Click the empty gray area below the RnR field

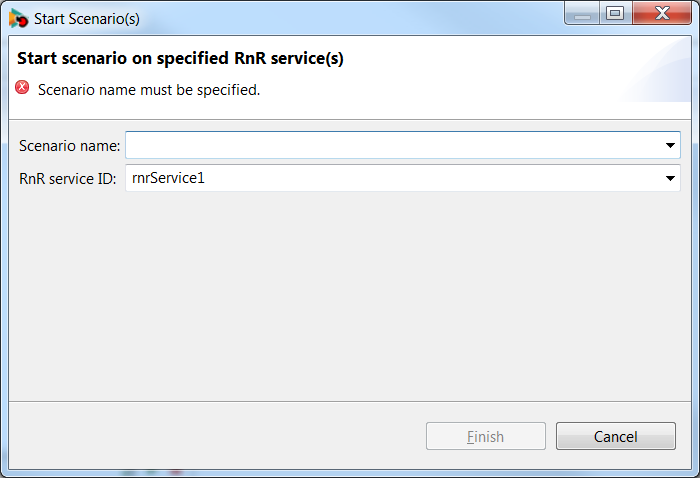click(350, 295)
